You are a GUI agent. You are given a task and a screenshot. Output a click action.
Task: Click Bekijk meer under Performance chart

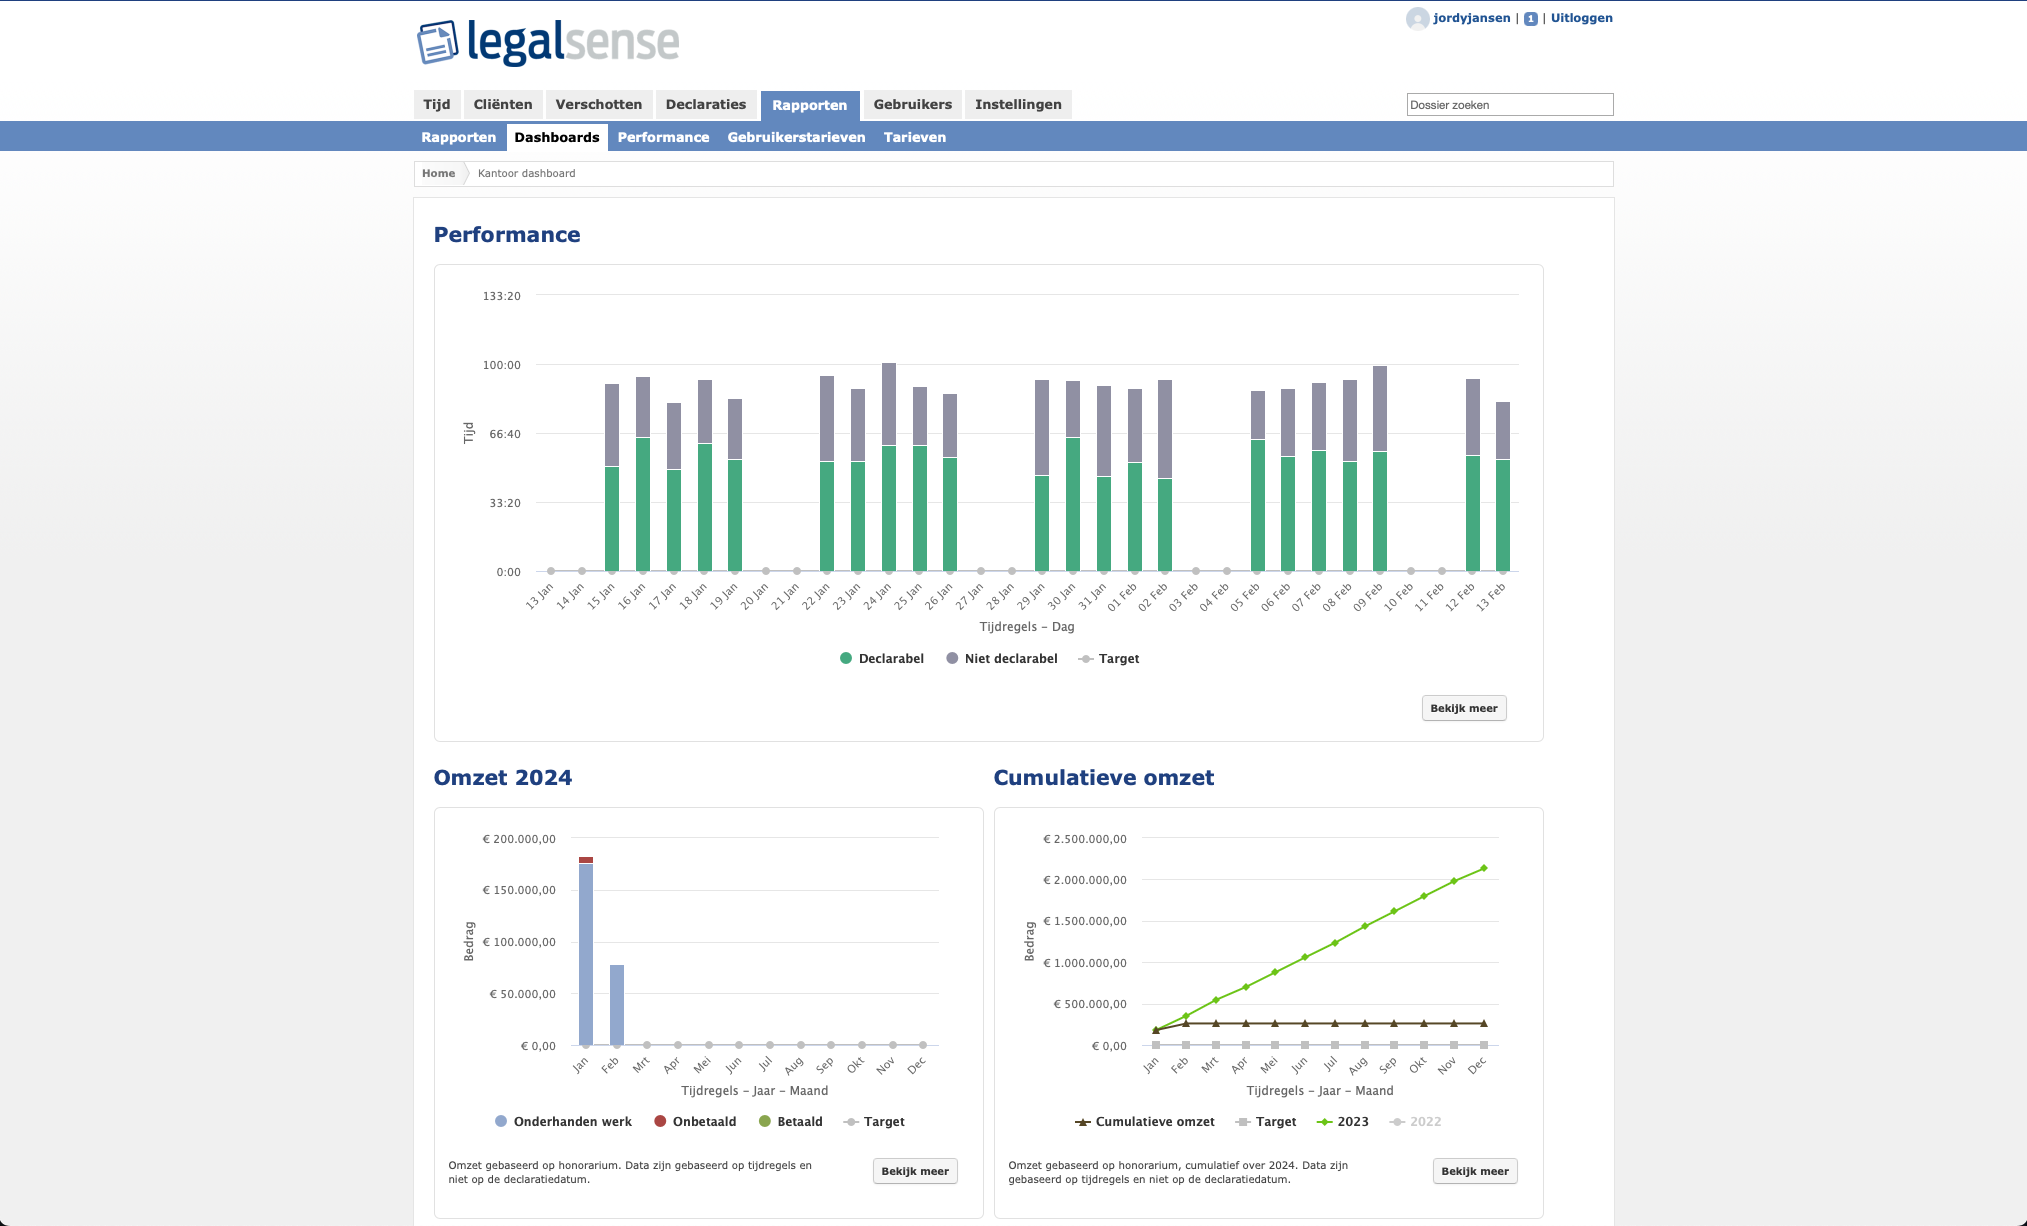tap(1463, 709)
